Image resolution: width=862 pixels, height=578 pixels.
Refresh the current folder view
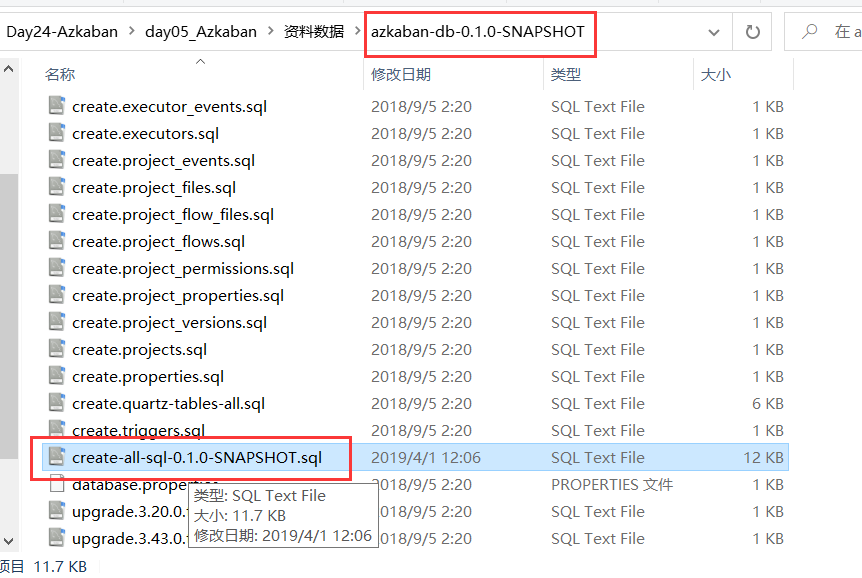(753, 32)
